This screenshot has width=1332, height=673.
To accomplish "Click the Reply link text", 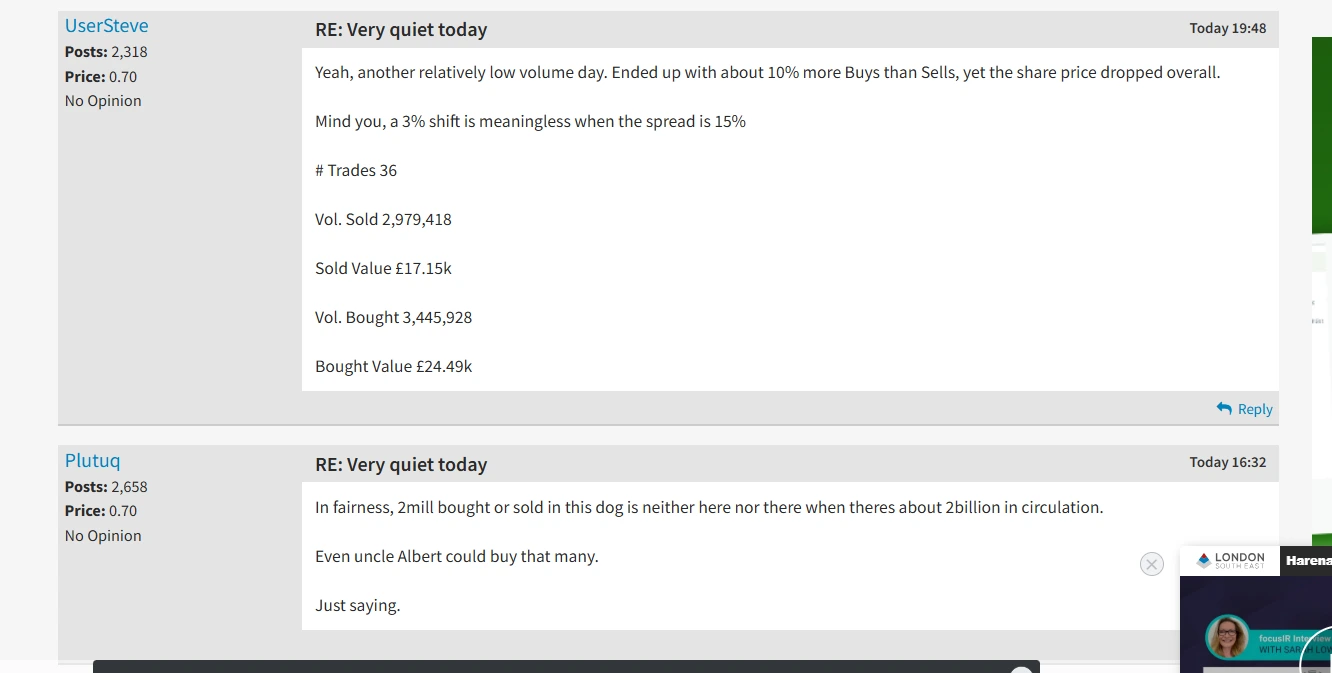I will [x=1255, y=409].
